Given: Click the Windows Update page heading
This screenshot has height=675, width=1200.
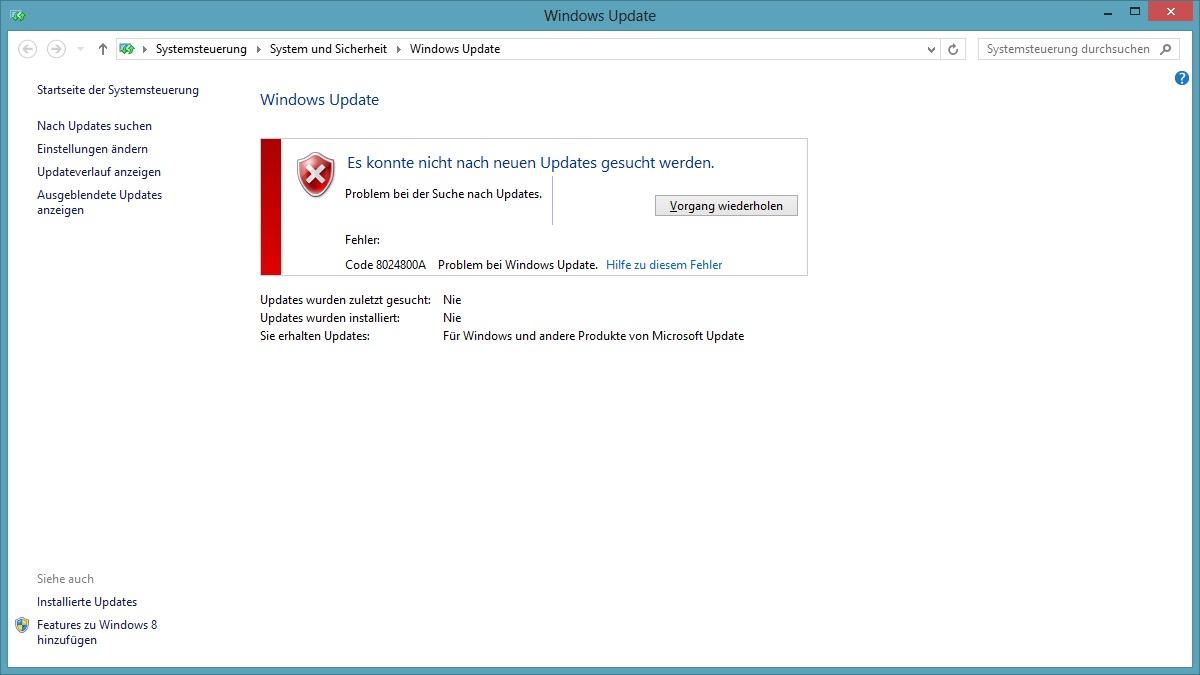Looking at the screenshot, I should pyautogui.click(x=319, y=100).
